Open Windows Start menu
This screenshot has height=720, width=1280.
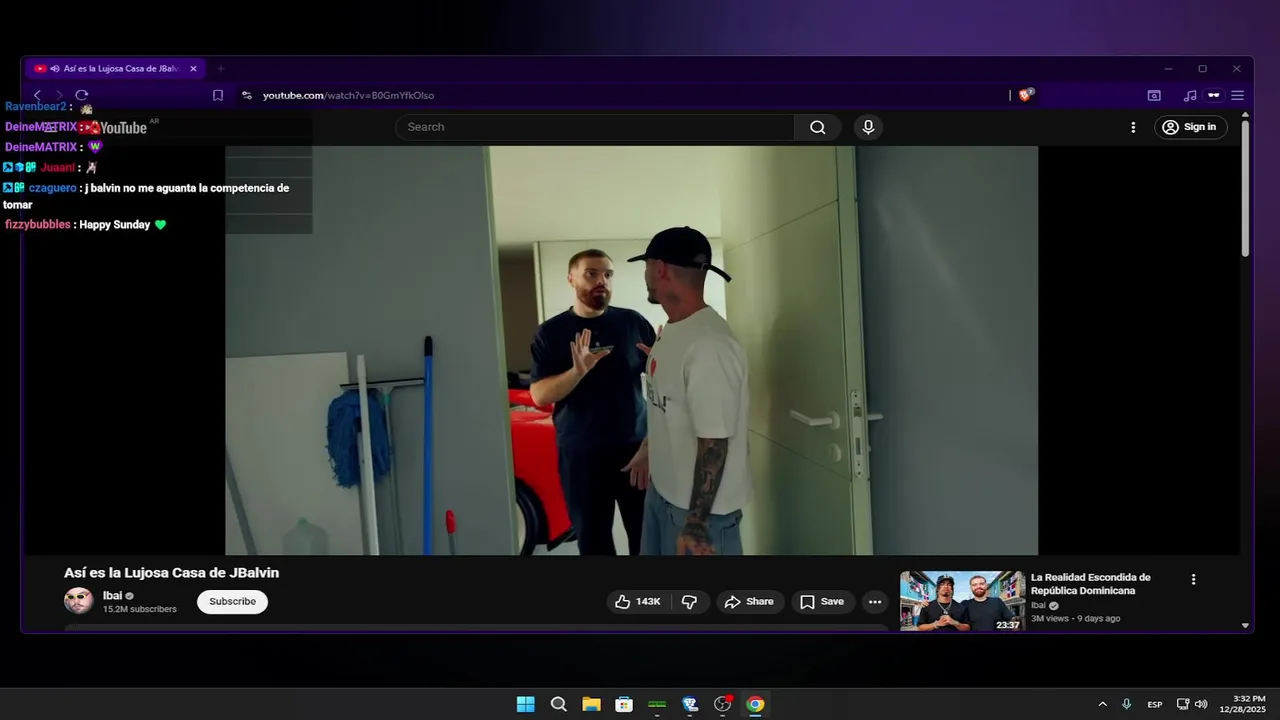525,704
